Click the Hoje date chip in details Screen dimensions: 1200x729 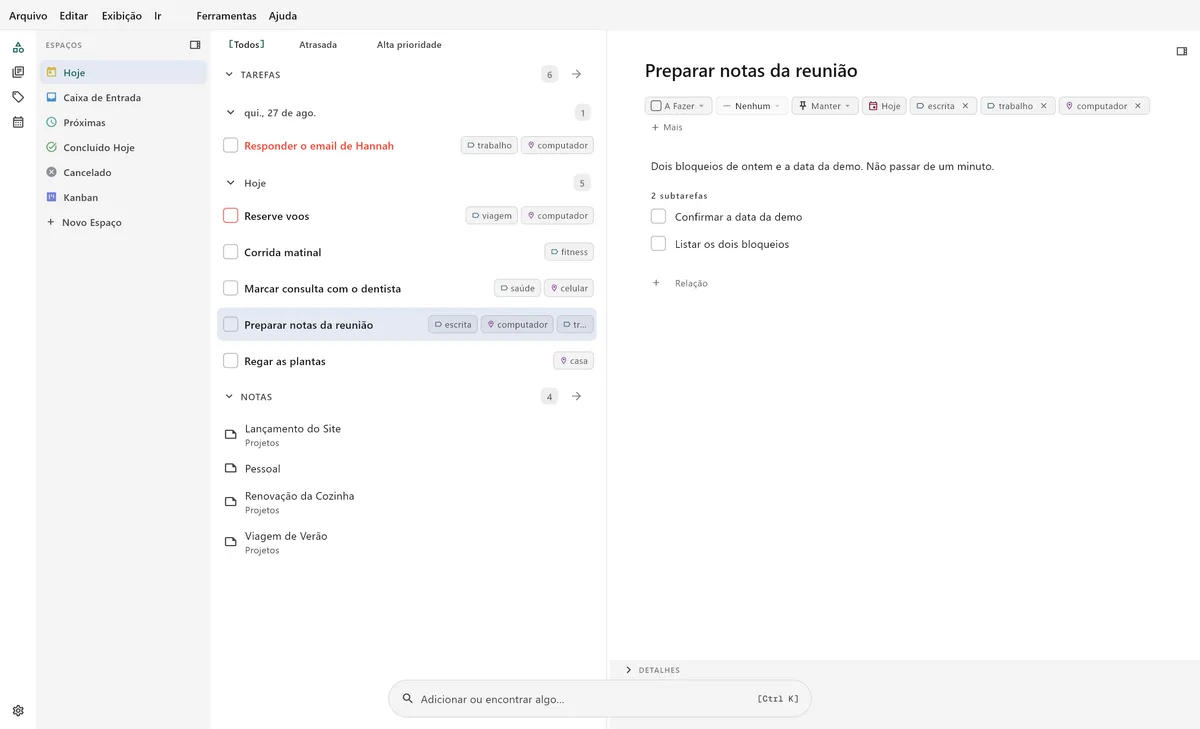click(884, 106)
